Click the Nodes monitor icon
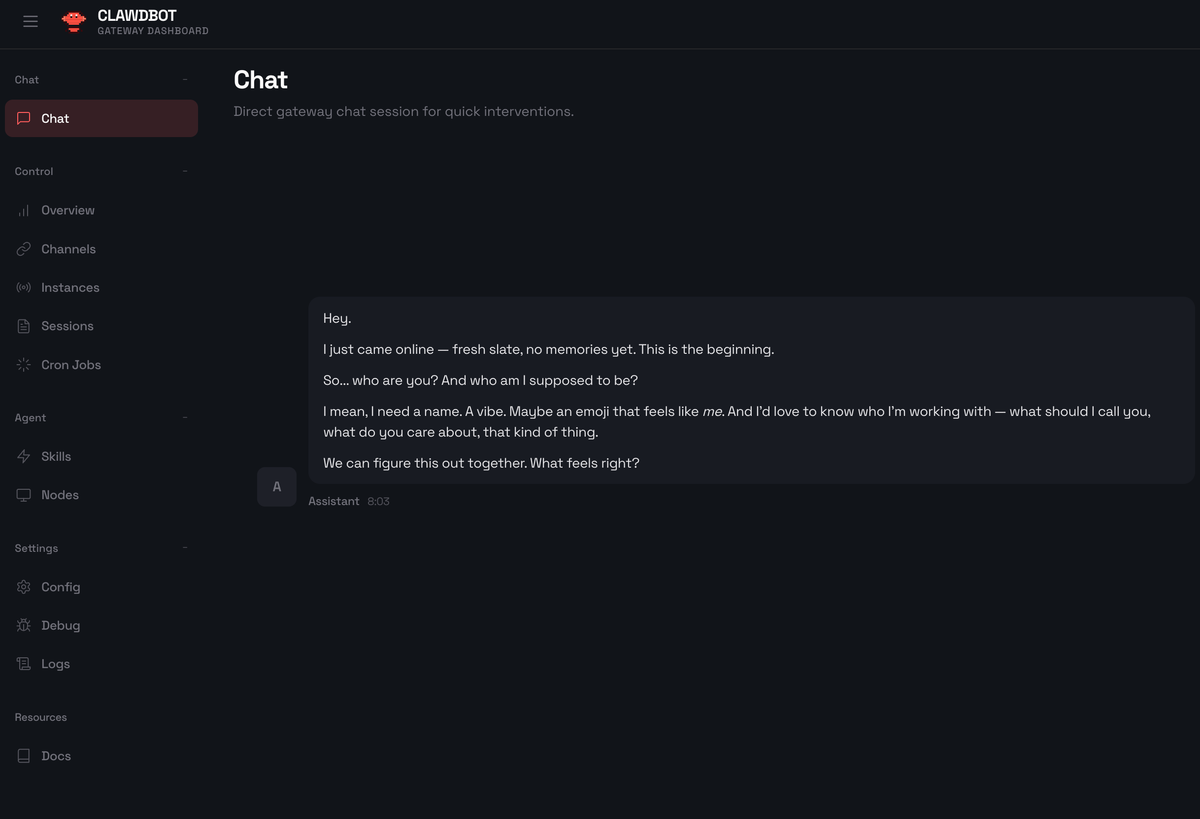This screenshot has width=1200, height=819. [x=22, y=494]
